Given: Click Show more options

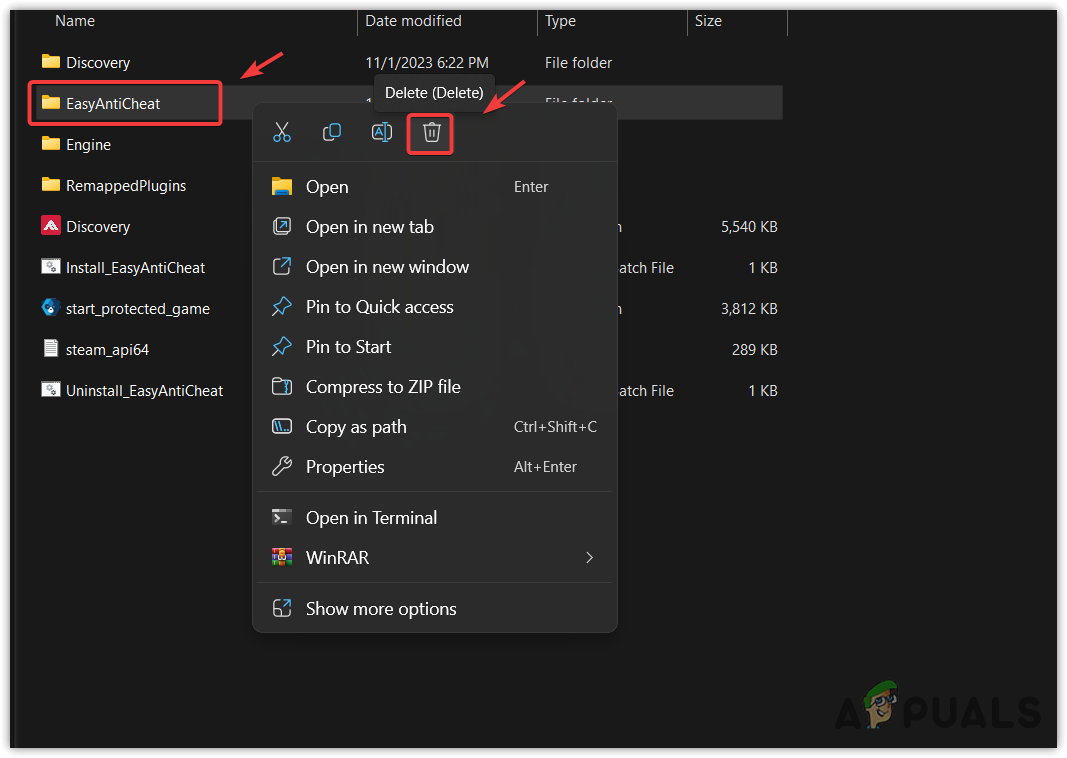Looking at the screenshot, I should tap(435, 609).
